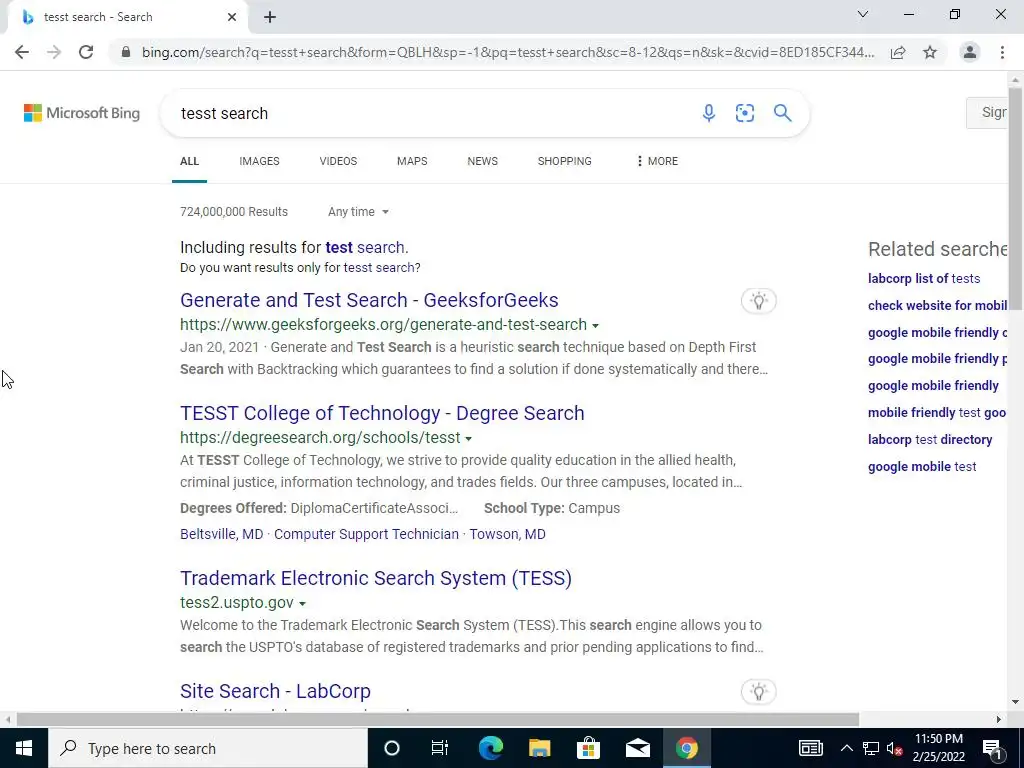The image size is (1024, 768).
Task: Open Chrome three-dot menu
Action: click(x=1002, y=52)
